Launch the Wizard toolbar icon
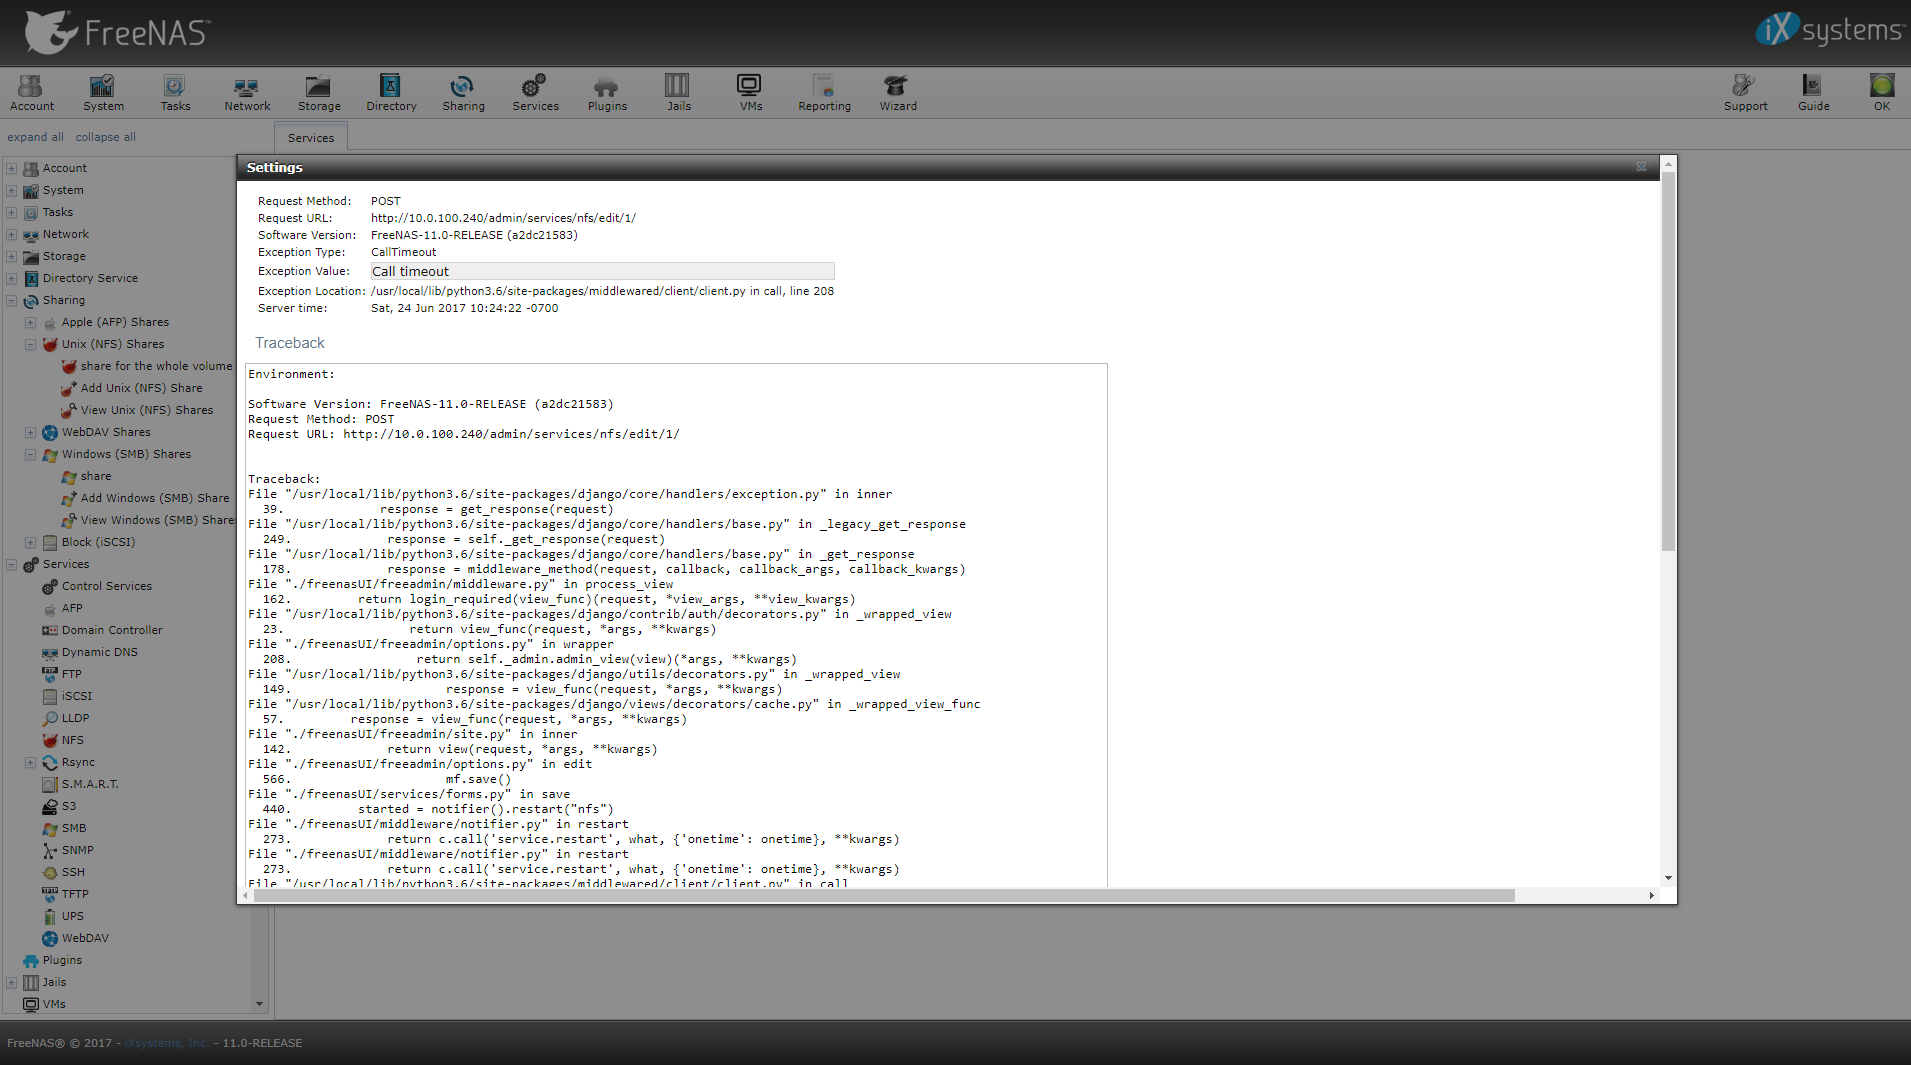Screen dimensions: 1911x1065 point(897,93)
